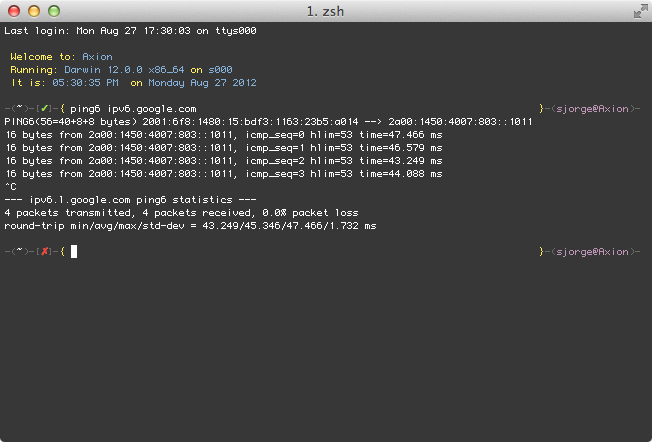652x442 pixels.
Task: Click the ping reply line with icmp_seq=2
Action: click(224, 161)
